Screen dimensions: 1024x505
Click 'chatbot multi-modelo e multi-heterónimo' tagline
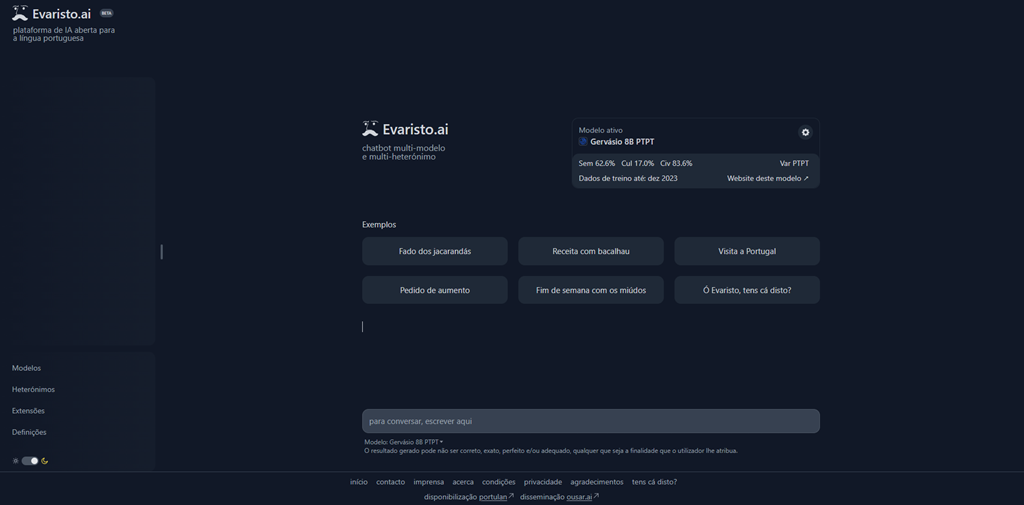pos(404,152)
